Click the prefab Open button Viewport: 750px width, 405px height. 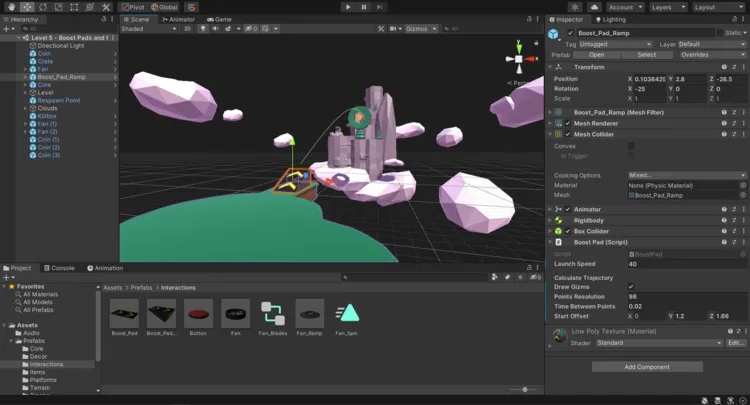pos(596,55)
